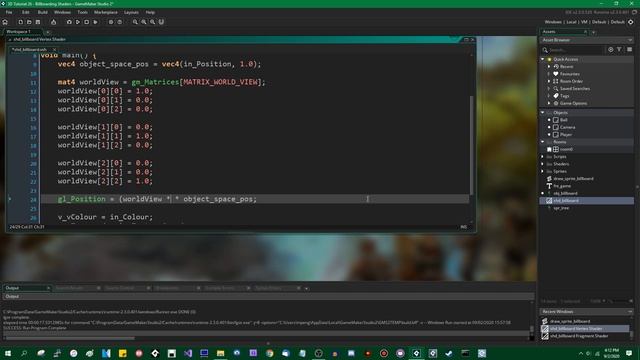
Task: Open draw_sprite_billboard in Recent Windows
Action: (x=569, y=321)
